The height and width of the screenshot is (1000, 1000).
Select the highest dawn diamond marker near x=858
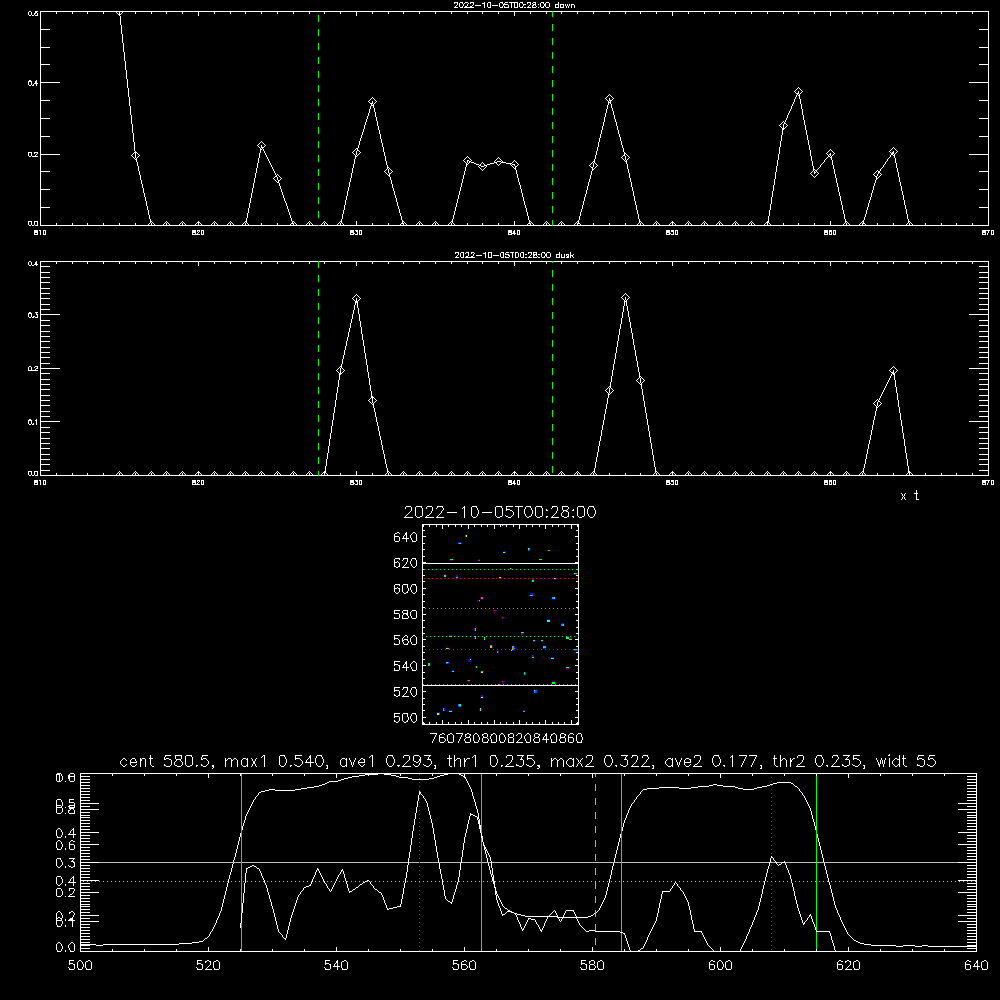point(798,92)
